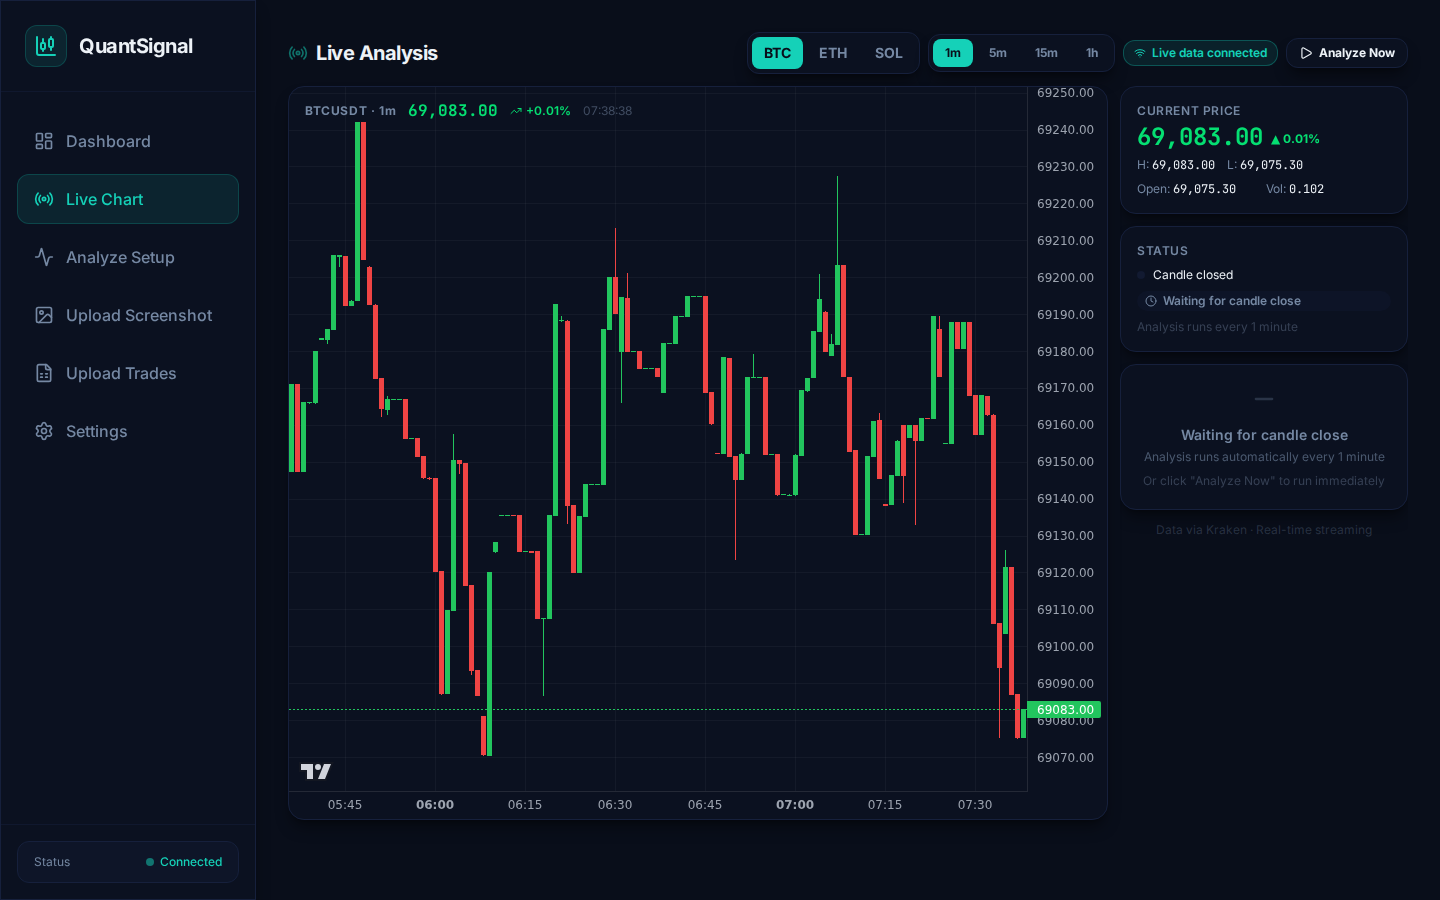The height and width of the screenshot is (900, 1440).
Task: Enable the ETH market toggle
Action: 833,53
